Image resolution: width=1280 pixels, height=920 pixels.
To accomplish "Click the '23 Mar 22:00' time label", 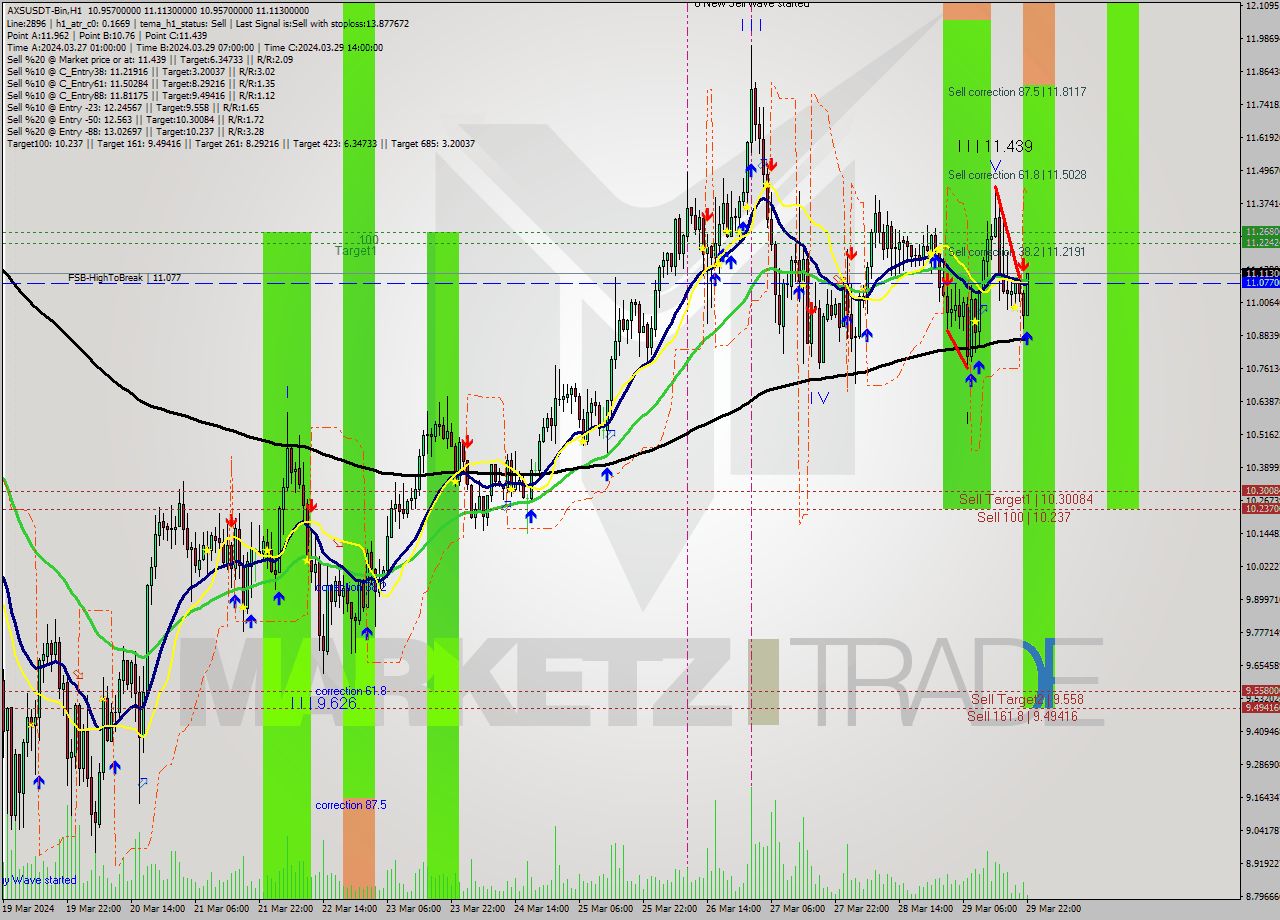I will coord(478,909).
